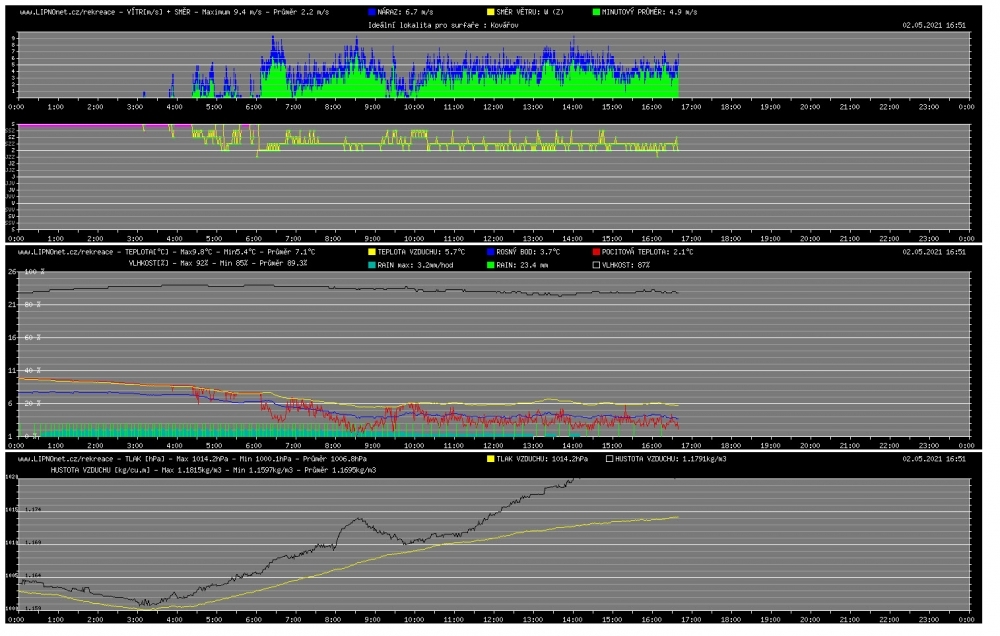This screenshot has width=1000, height=636.
Task: Click the yellow TLAK VZDUCHU legend swatch
Action: (490, 459)
